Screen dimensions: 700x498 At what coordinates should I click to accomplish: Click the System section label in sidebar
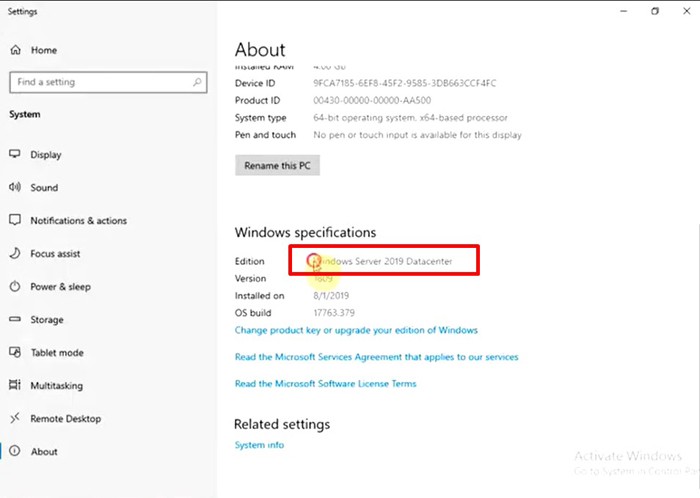point(25,114)
